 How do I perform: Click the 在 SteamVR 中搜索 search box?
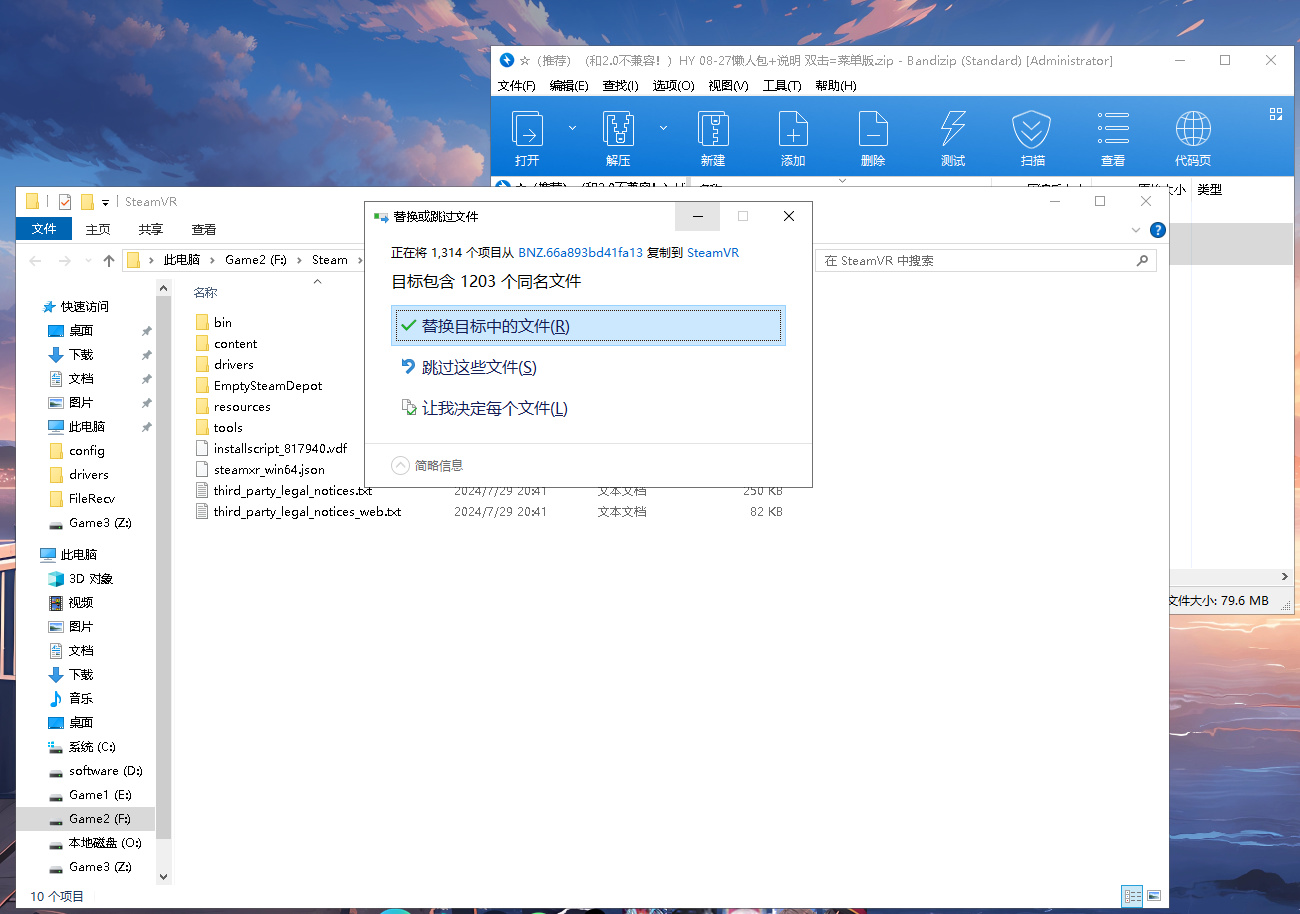pyautogui.click(x=986, y=261)
